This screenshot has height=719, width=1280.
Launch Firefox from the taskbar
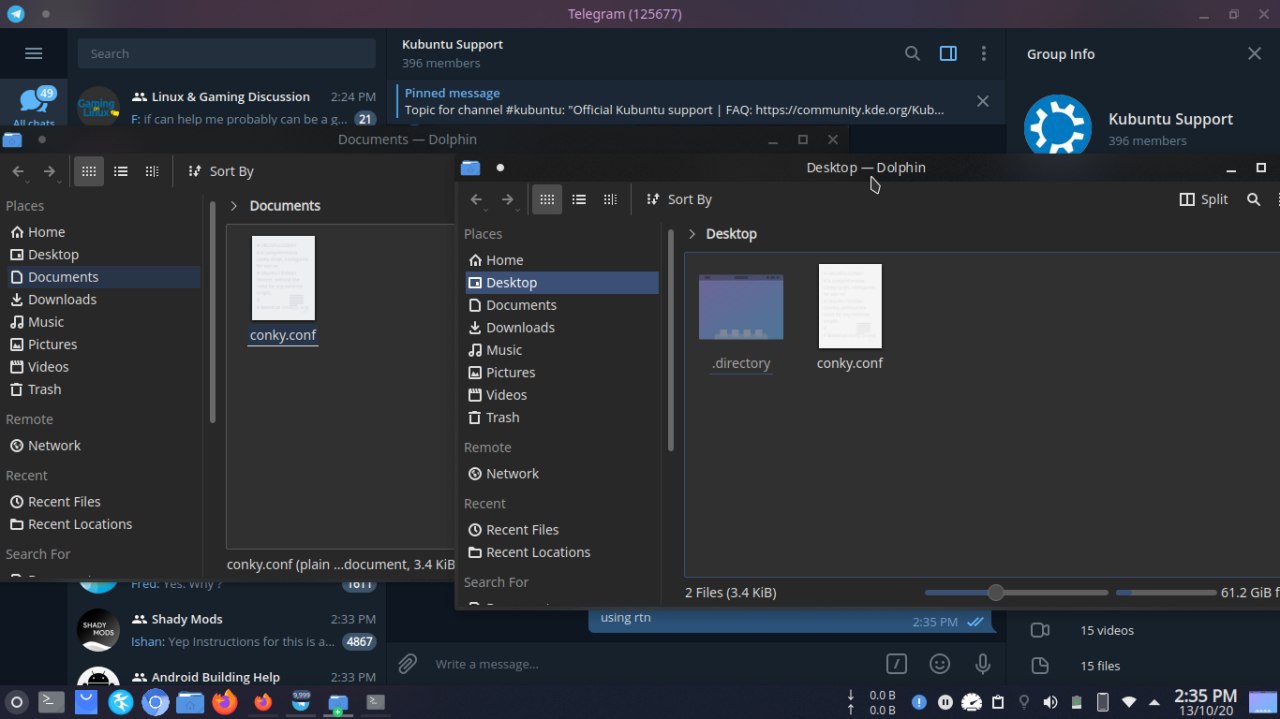click(x=225, y=702)
